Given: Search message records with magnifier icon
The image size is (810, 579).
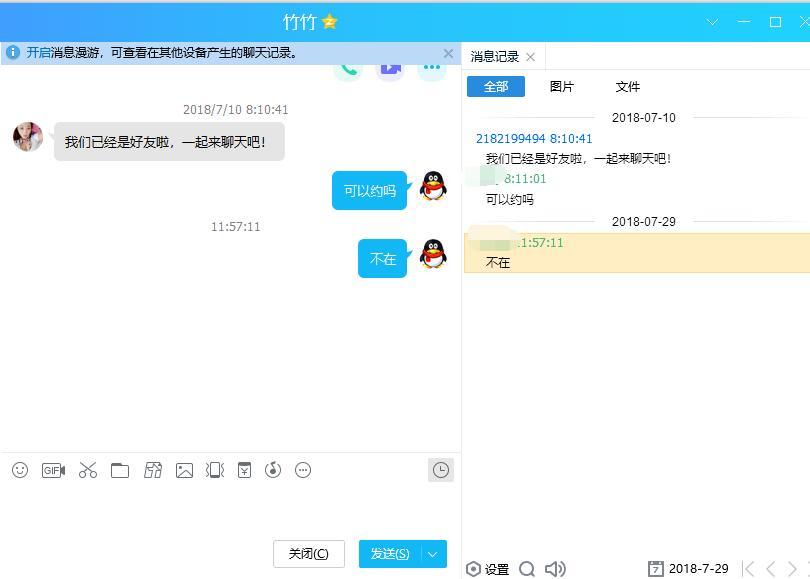Looking at the screenshot, I should pos(527,569).
